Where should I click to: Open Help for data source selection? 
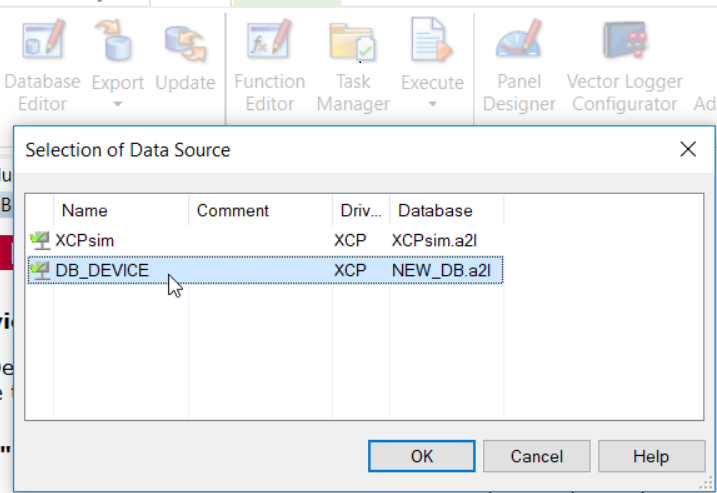click(651, 456)
